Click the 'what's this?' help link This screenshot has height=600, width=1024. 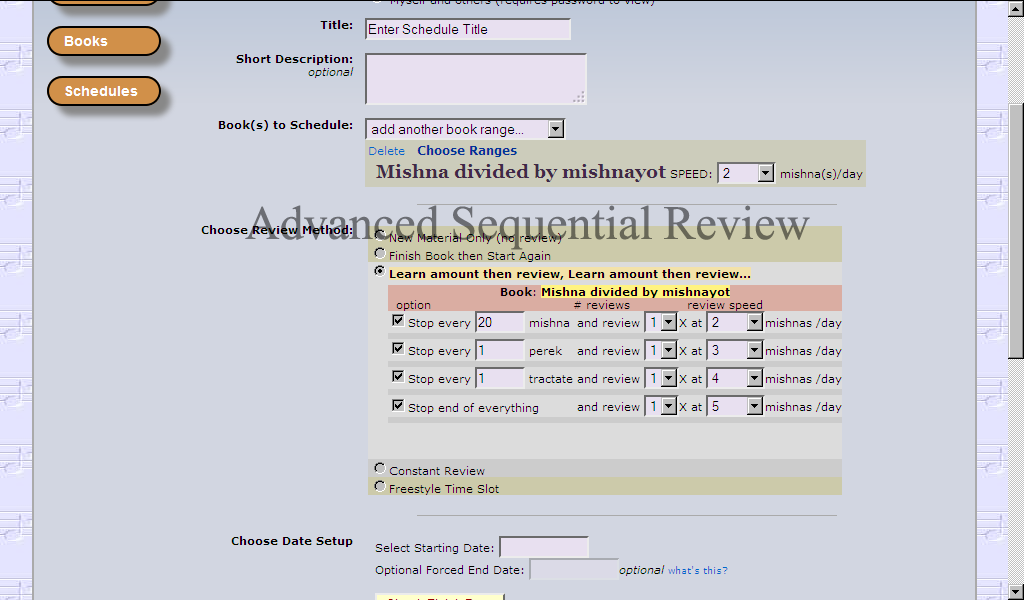[x=698, y=571]
